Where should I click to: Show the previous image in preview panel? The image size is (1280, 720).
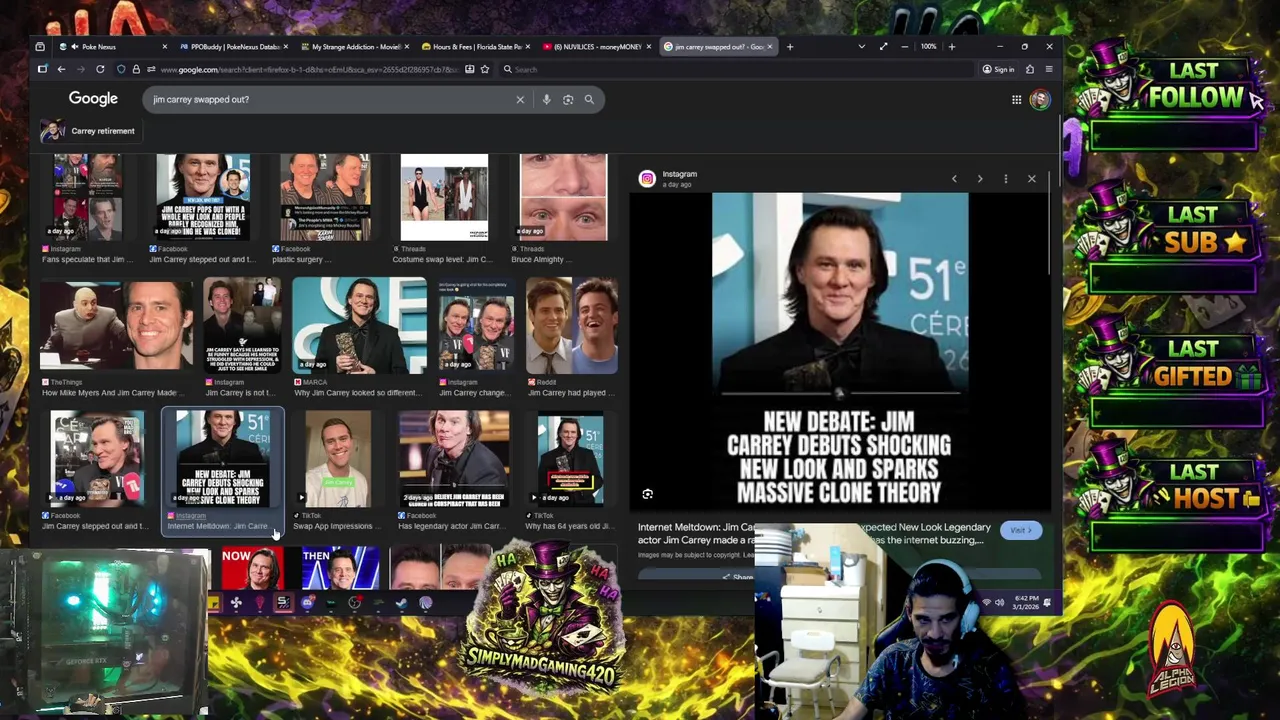point(954,179)
